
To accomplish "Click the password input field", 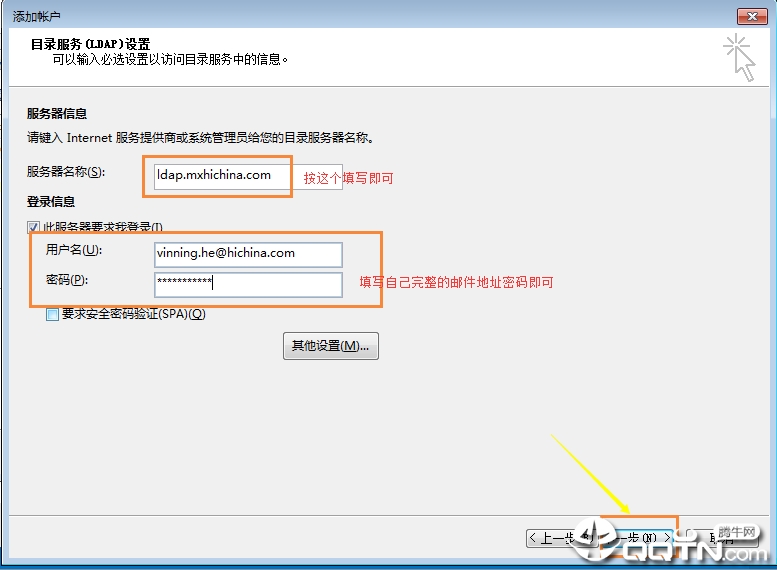I will 248,285.
